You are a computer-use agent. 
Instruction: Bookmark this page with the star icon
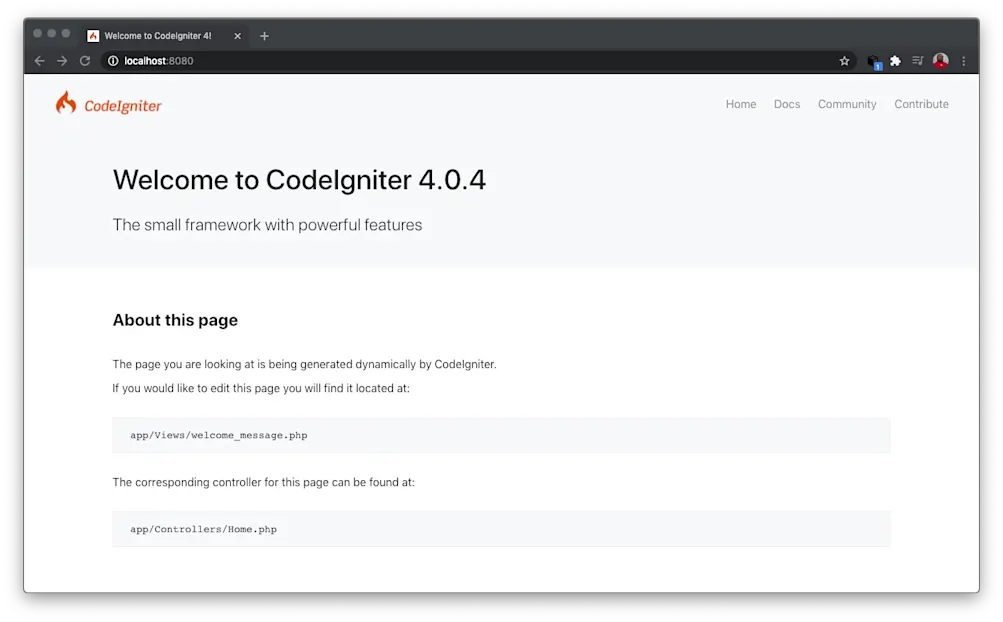click(845, 60)
